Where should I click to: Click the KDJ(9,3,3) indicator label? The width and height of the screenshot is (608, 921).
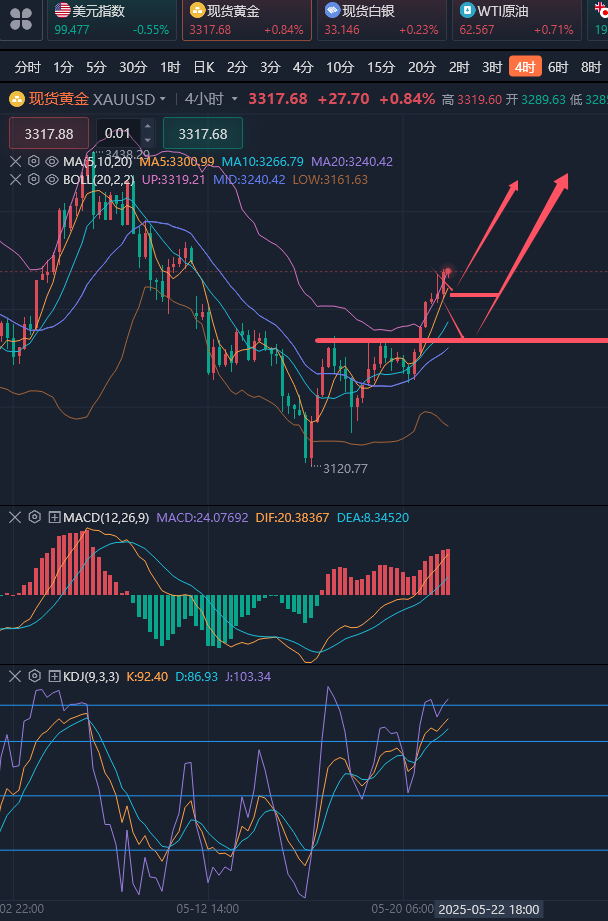pos(90,677)
